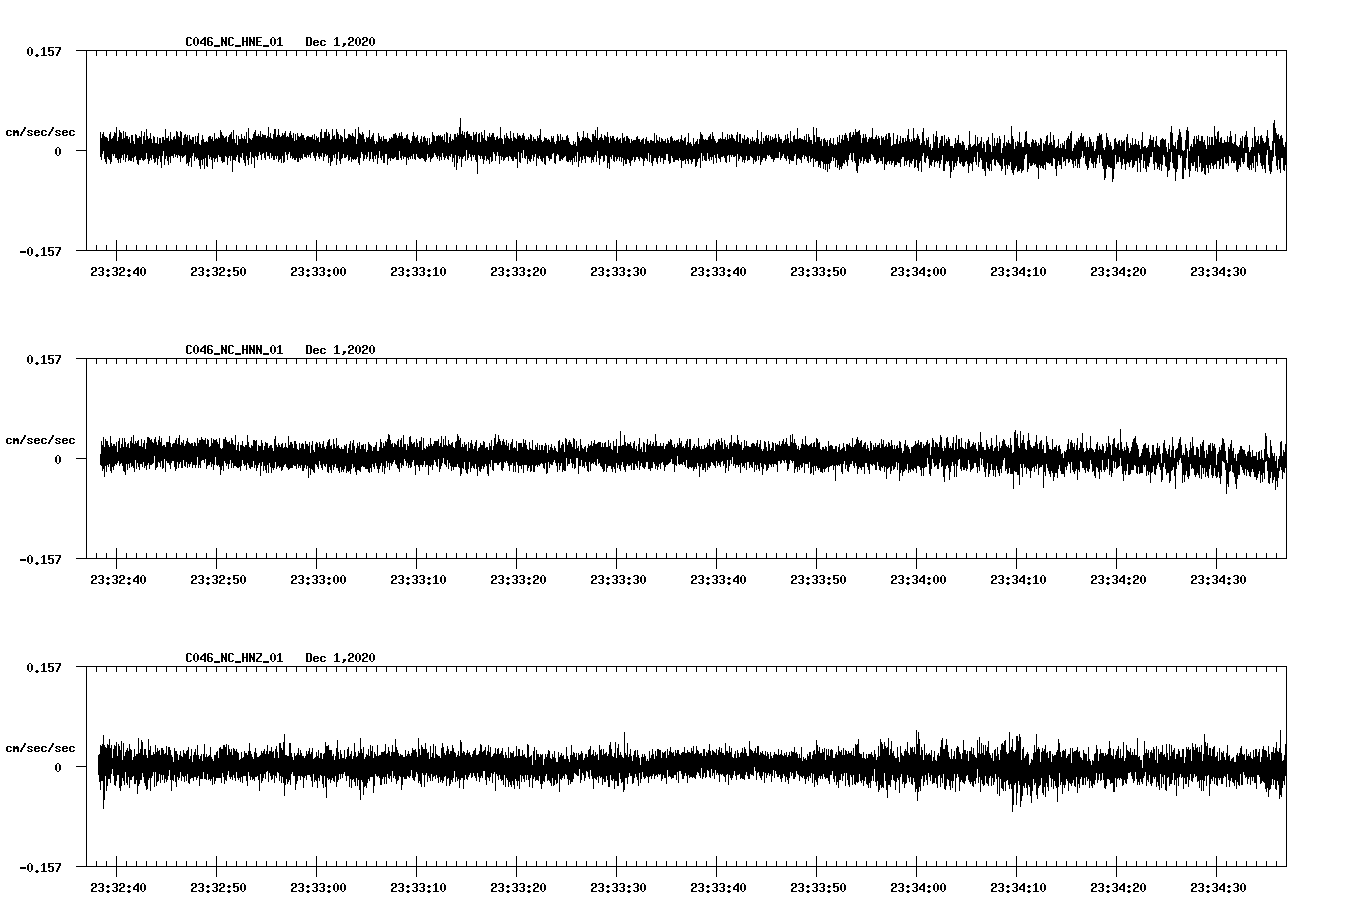Click the Dec 1,2020 label on bottom plot
This screenshot has height=924, width=1358.
[341, 658]
